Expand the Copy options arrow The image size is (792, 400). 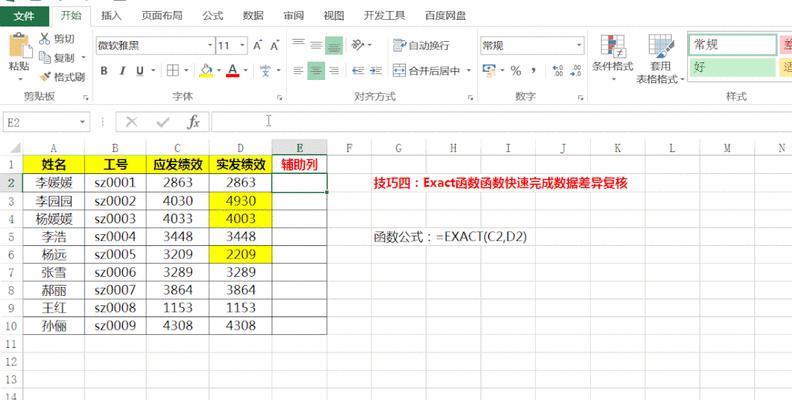click(x=83, y=58)
